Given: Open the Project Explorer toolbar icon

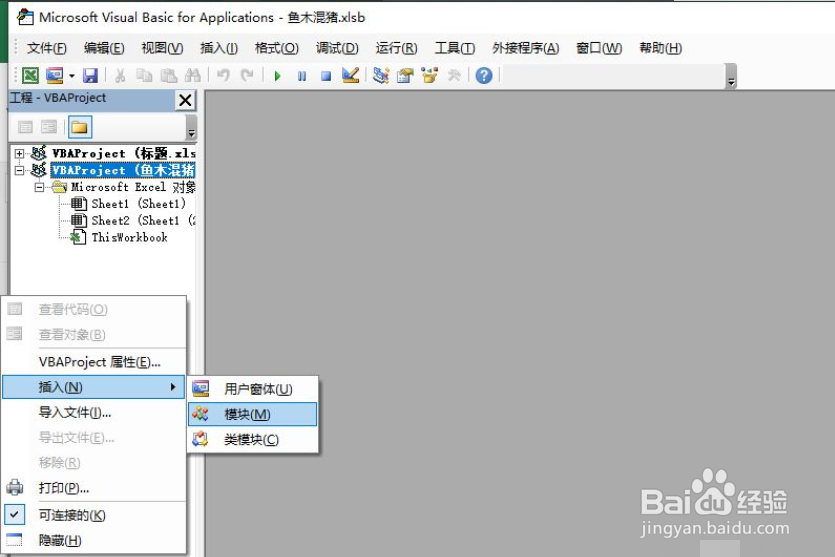Looking at the screenshot, I should (381, 76).
